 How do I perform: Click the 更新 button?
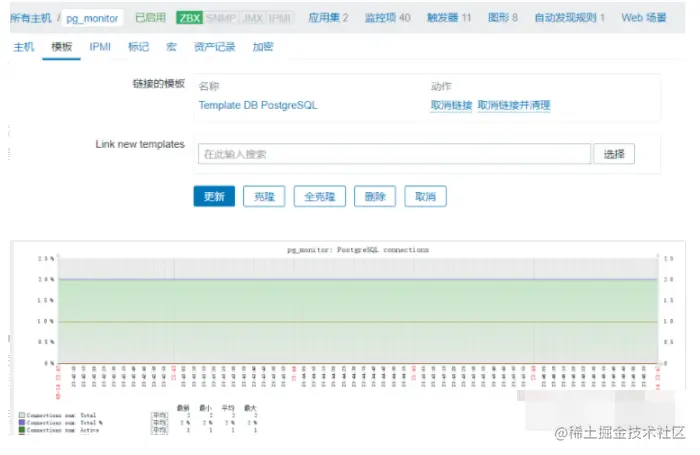pos(214,196)
